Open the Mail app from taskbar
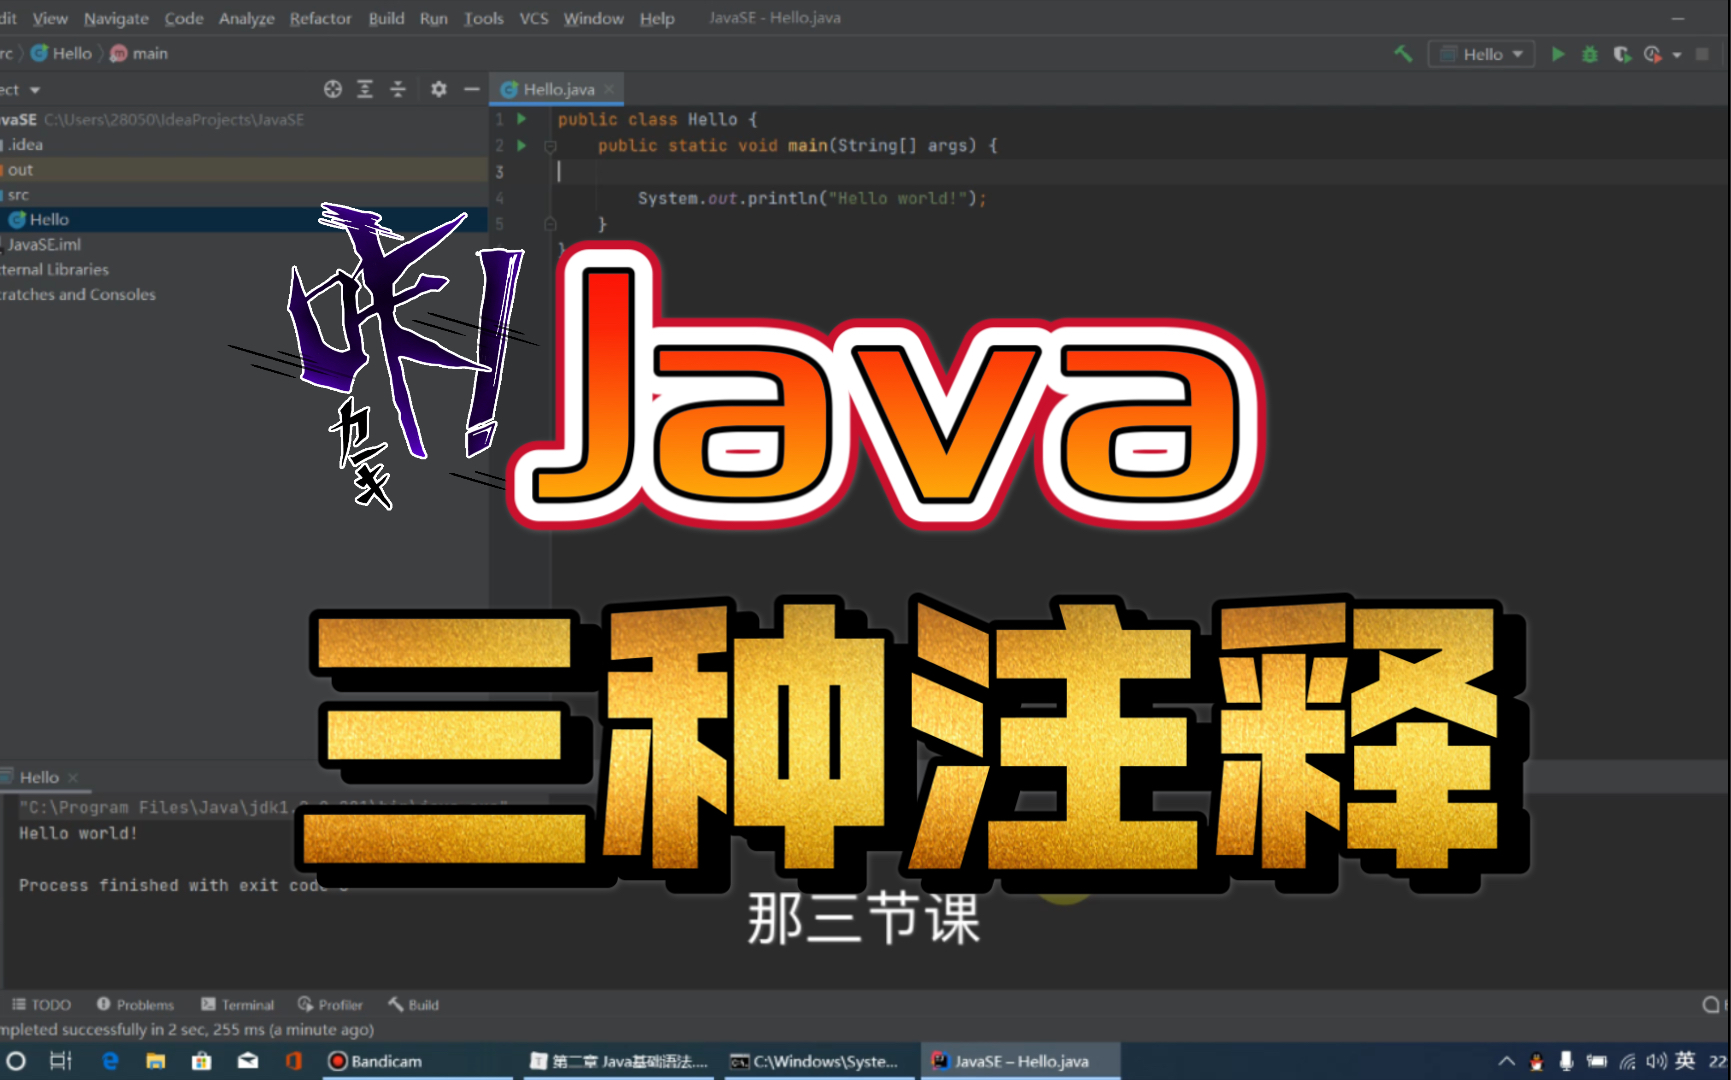The width and height of the screenshot is (1731, 1080). click(247, 1061)
